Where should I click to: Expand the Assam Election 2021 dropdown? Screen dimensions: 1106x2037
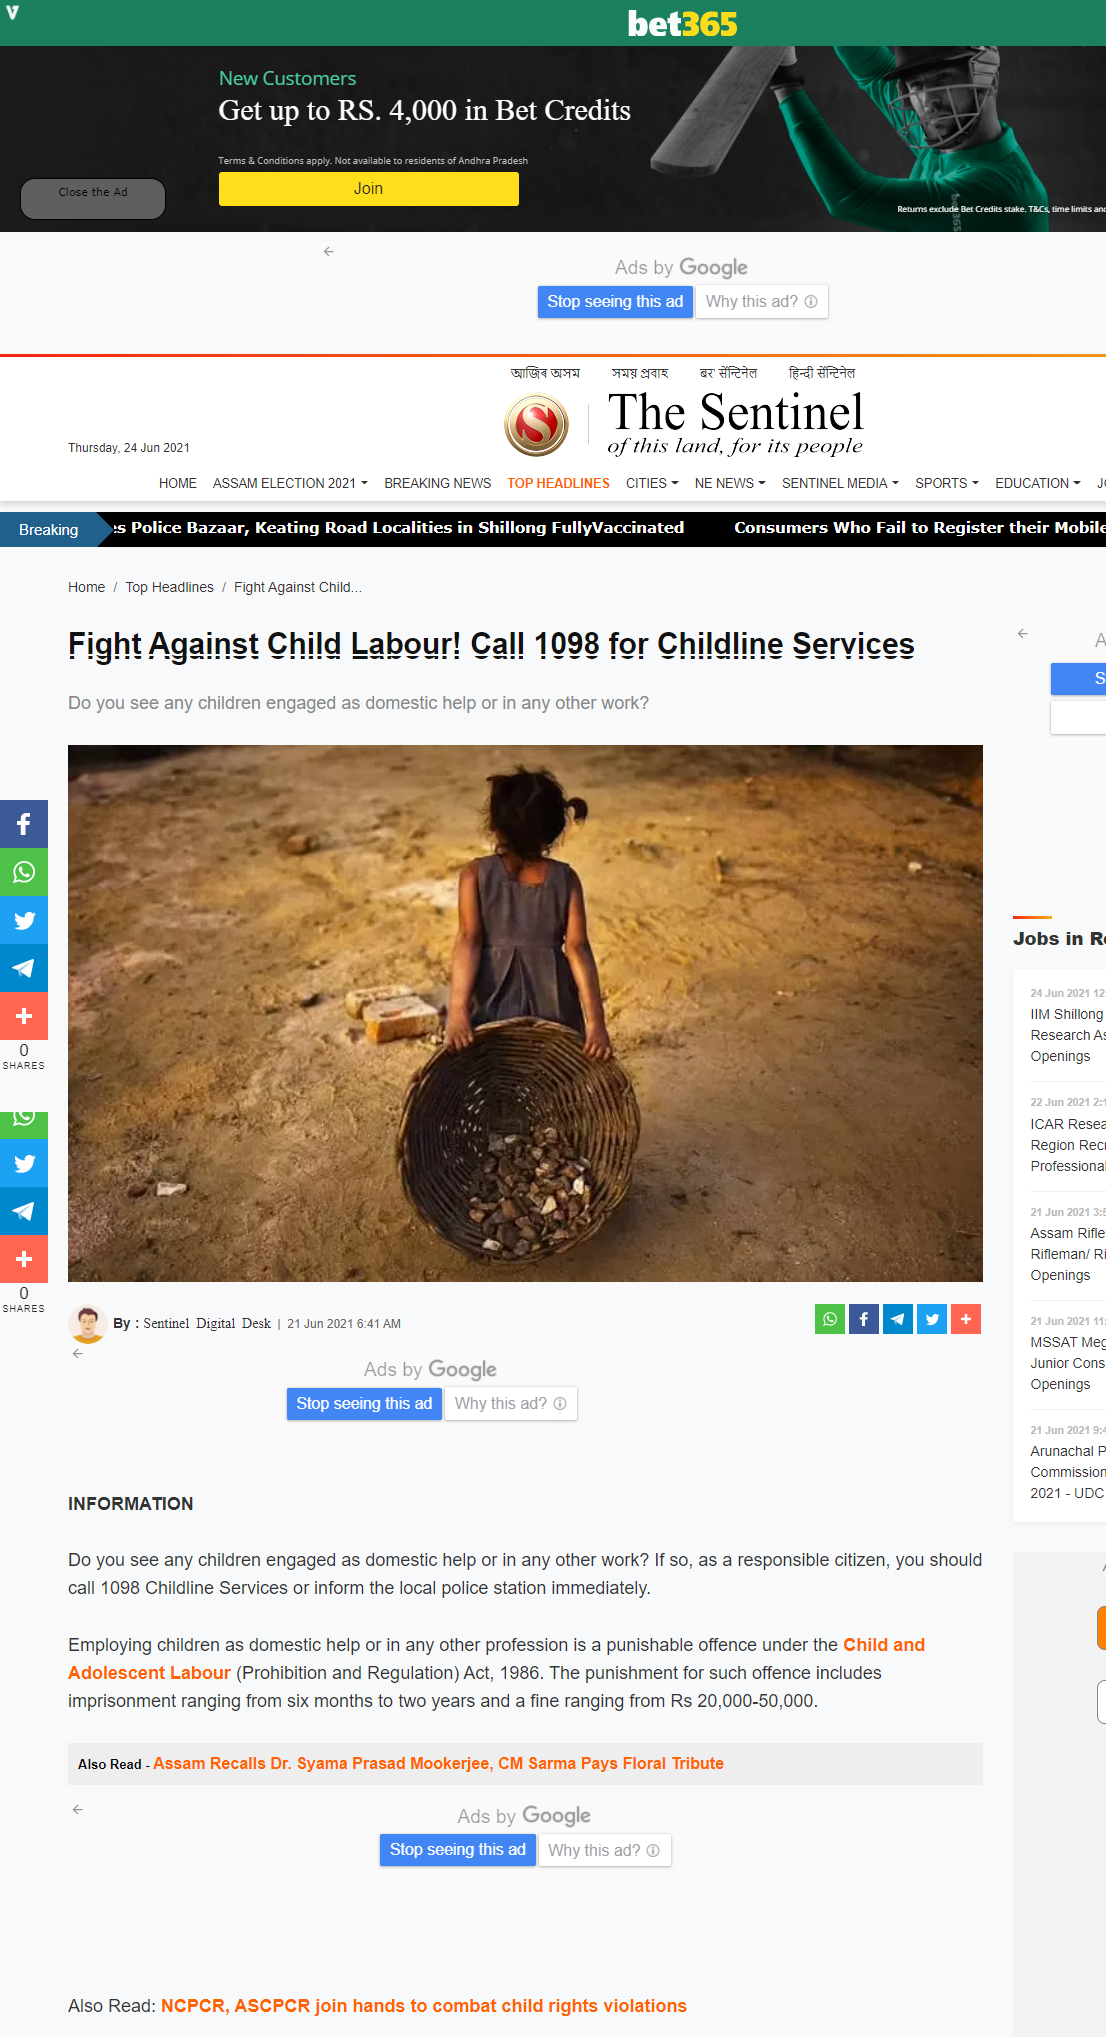click(290, 483)
